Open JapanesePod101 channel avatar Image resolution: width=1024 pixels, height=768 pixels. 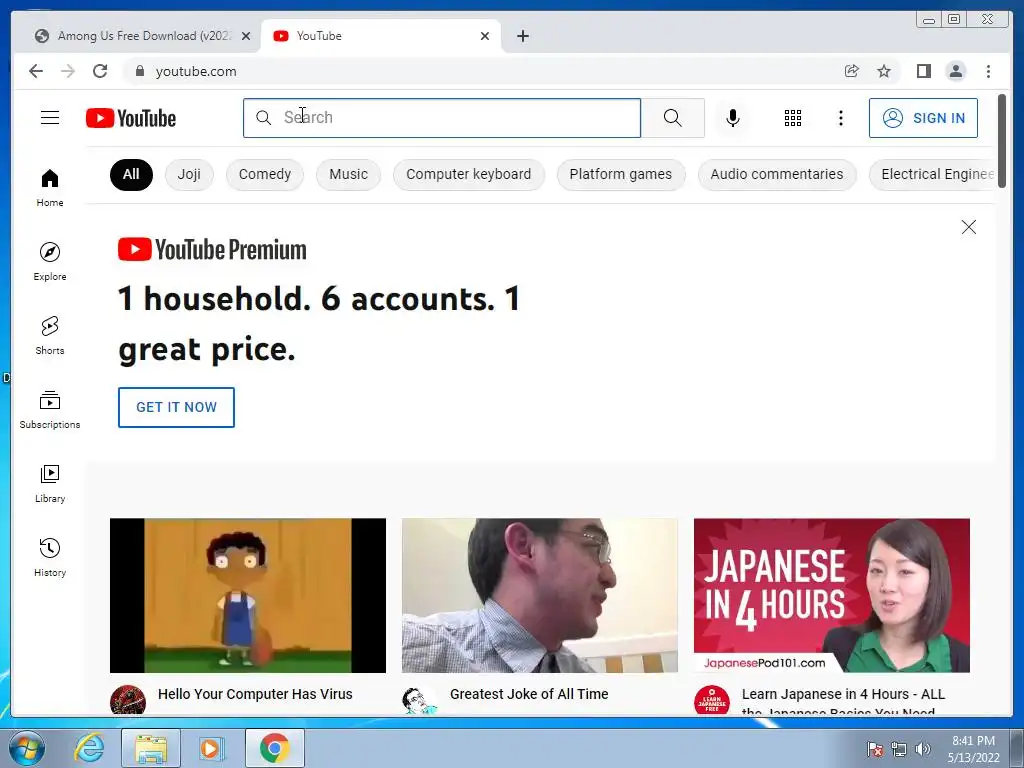pyautogui.click(x=712, y=699)
